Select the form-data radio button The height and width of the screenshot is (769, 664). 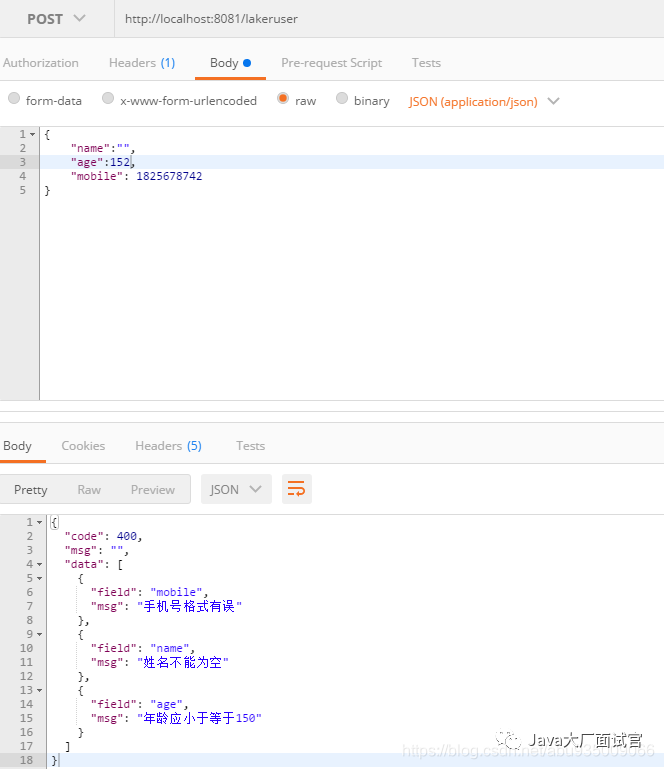pos(14,99)
